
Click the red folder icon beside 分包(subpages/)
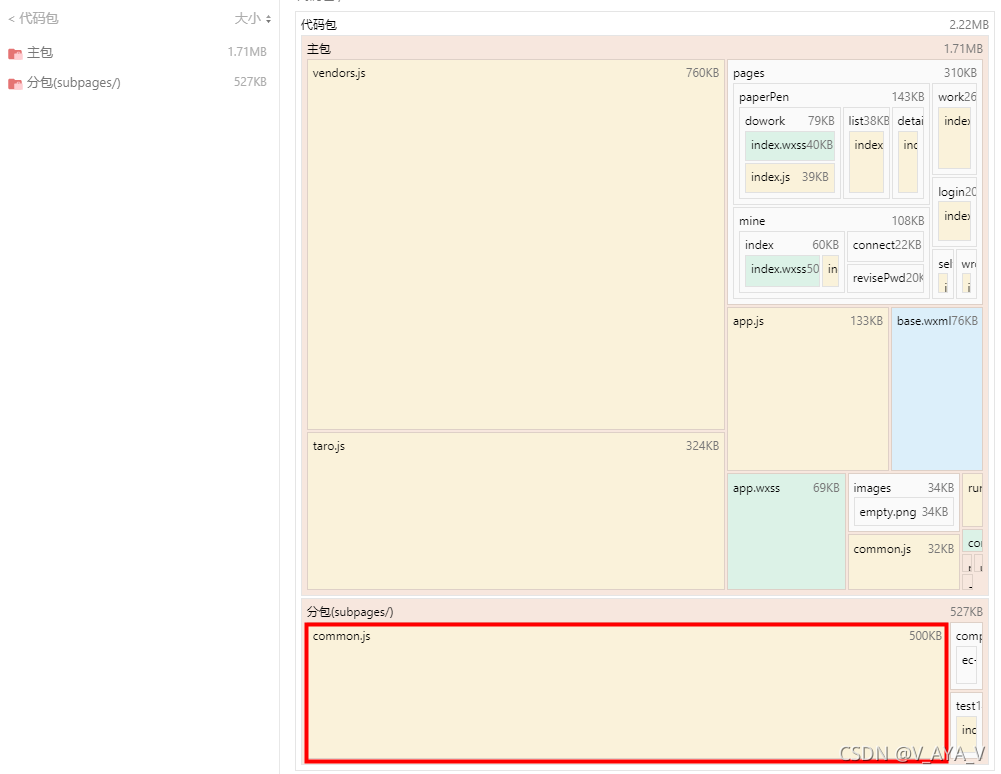(x=15, y=83)
